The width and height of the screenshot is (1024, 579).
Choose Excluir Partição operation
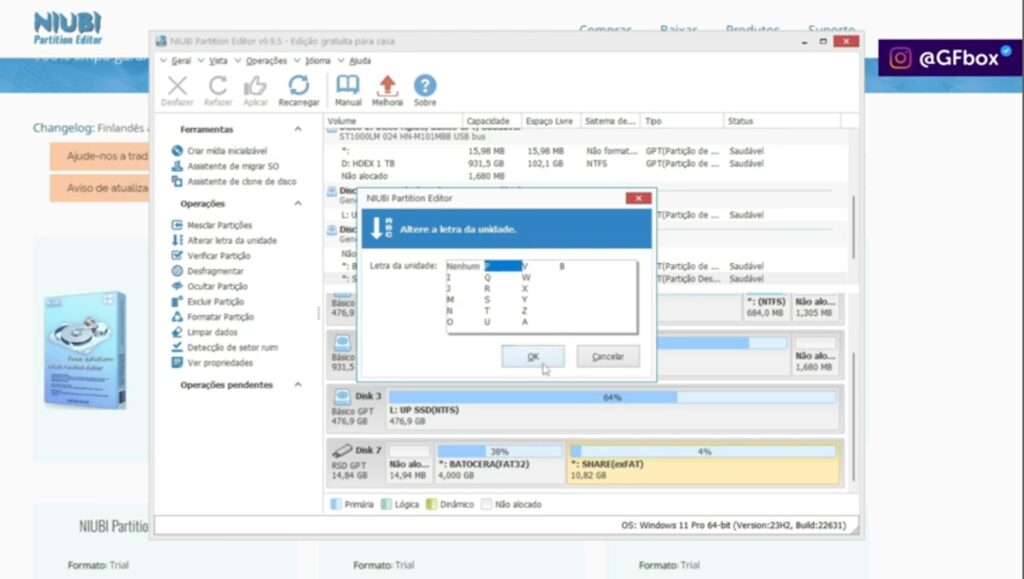click(x=208, y=302)
